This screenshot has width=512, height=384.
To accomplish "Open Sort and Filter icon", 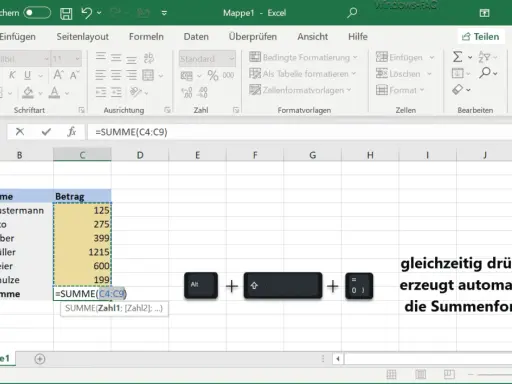I will (x=484, y=57).
